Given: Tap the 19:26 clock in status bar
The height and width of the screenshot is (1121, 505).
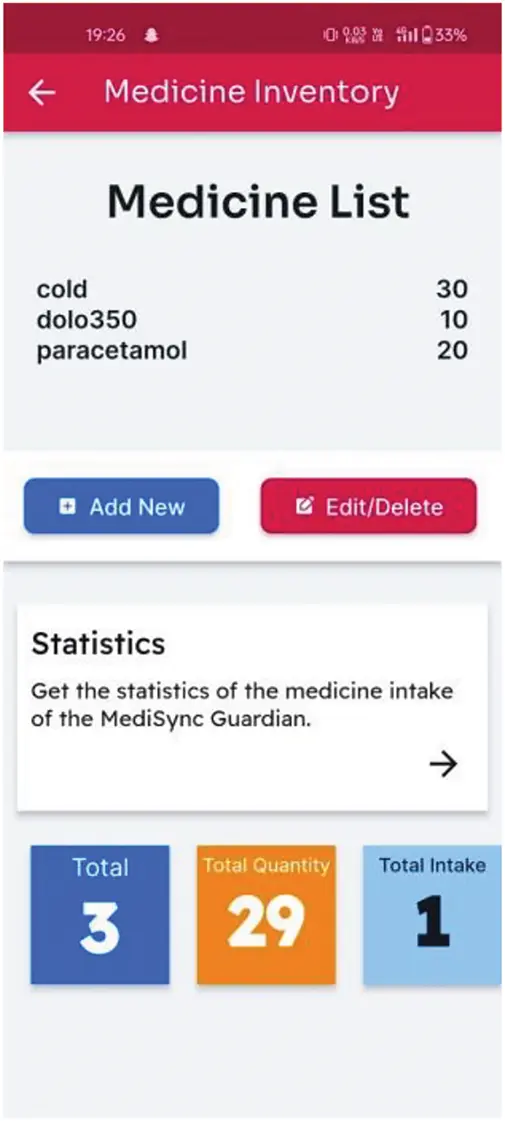Looking at the screenshot, I should (106, 35).
